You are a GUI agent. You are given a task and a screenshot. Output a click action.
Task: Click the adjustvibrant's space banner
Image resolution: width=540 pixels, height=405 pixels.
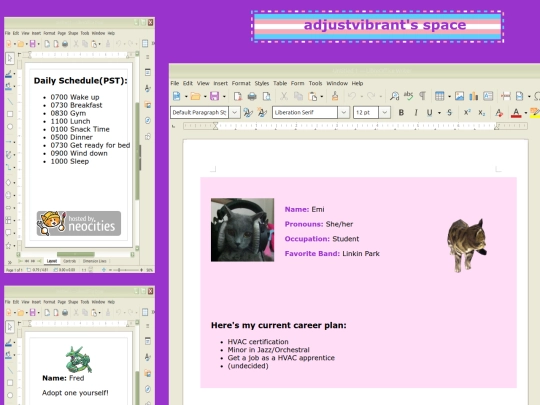pyautogui.click(x=377, y=26)
